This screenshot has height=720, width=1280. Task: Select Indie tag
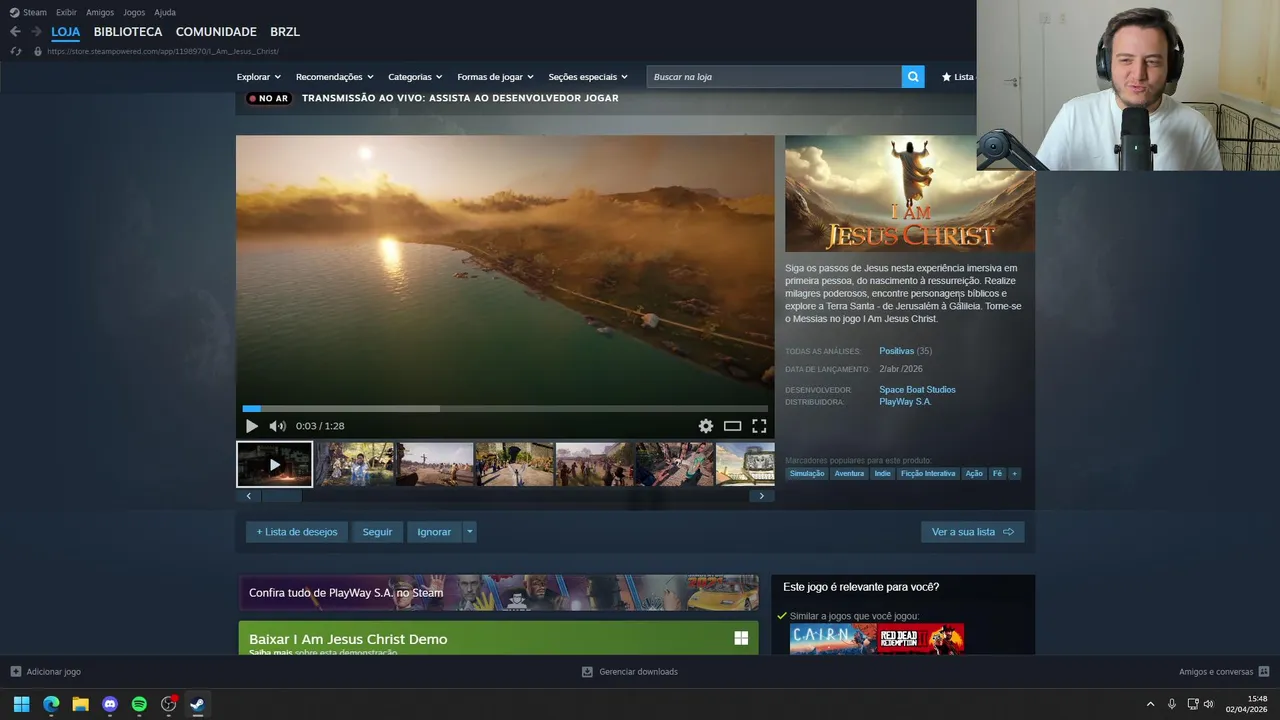pyautogui.click(x=882, y=474)
